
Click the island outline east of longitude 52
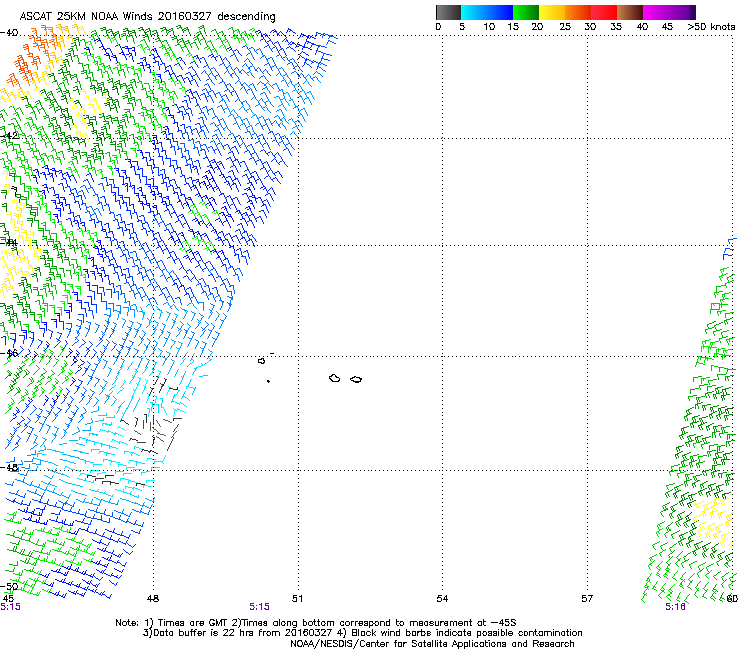pos(356,379)
